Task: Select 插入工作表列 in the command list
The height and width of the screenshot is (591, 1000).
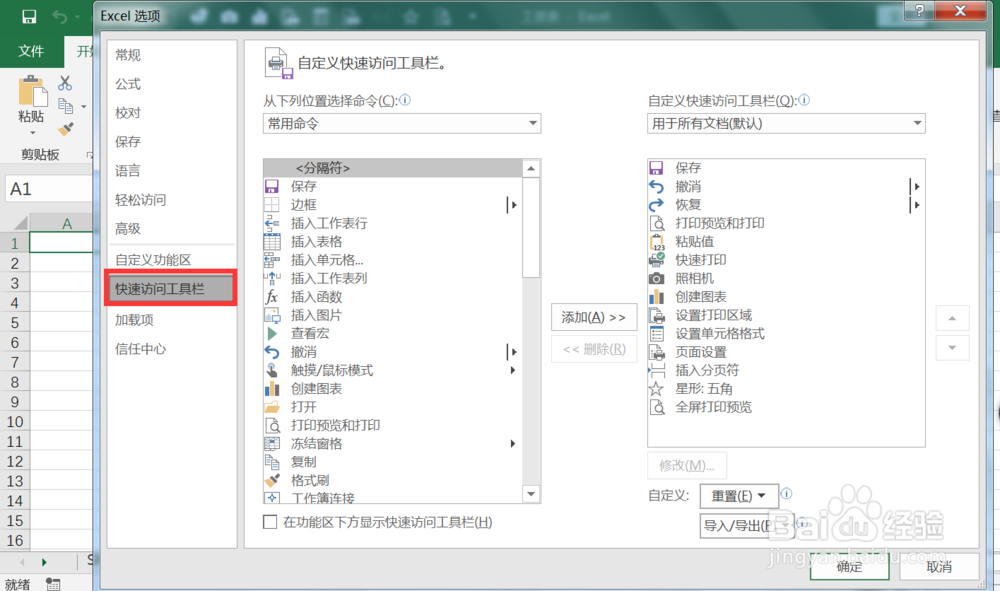Action: point(392,279)
